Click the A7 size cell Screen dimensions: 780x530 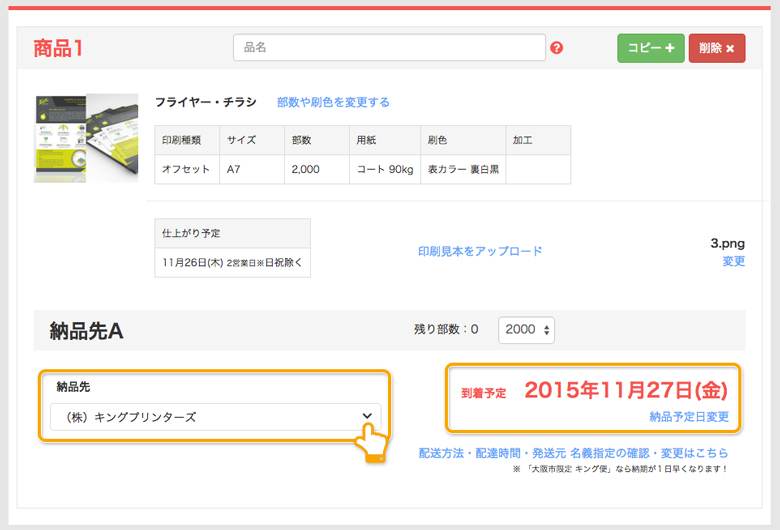[x=251, y=169]
